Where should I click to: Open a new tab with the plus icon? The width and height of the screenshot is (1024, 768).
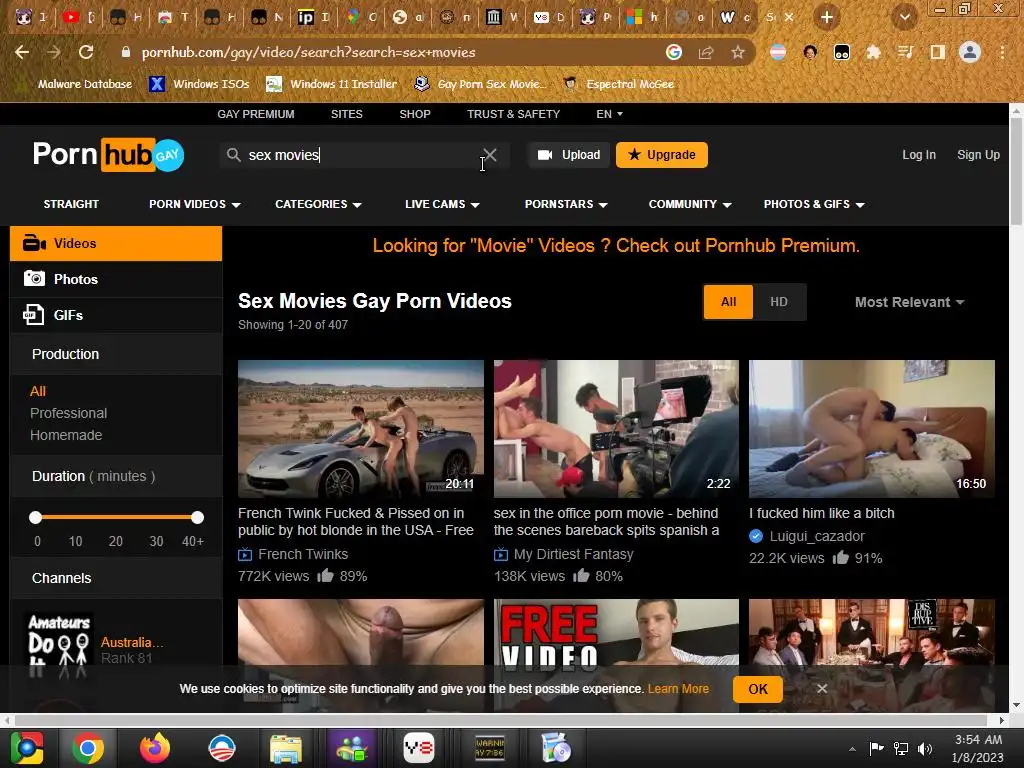pos(827,18)
